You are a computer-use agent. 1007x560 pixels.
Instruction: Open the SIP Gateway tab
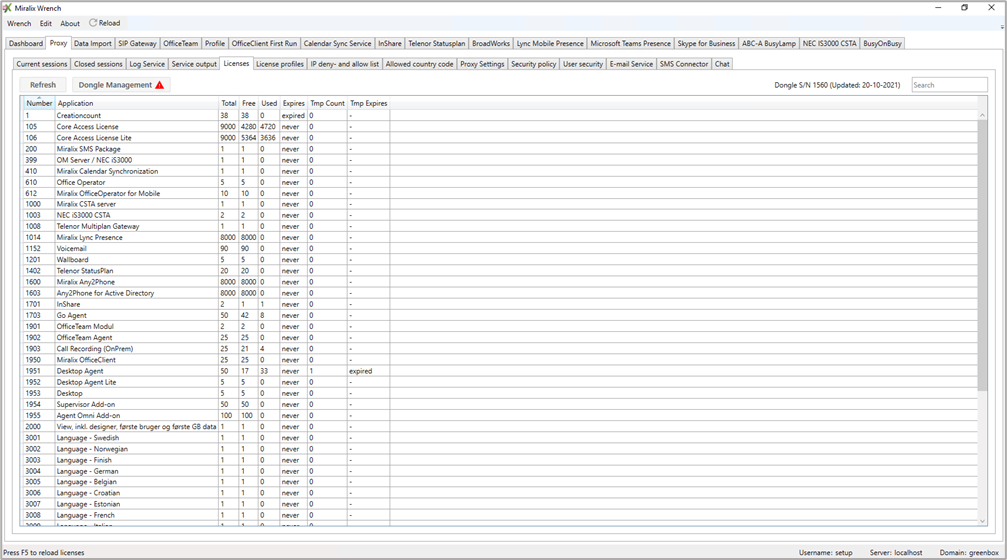137,44
